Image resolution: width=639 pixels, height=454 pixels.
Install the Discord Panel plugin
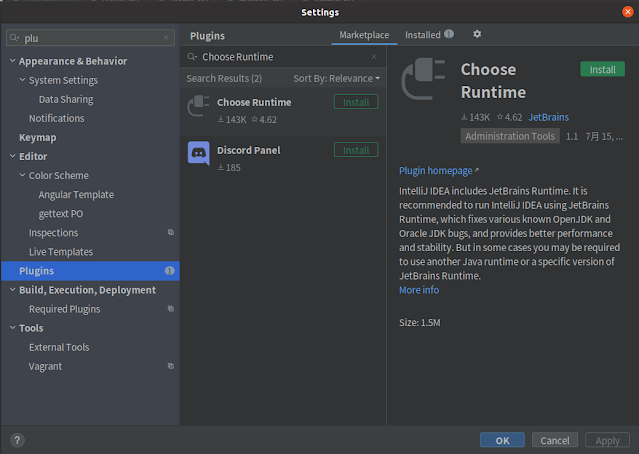(x=356, y=150)
